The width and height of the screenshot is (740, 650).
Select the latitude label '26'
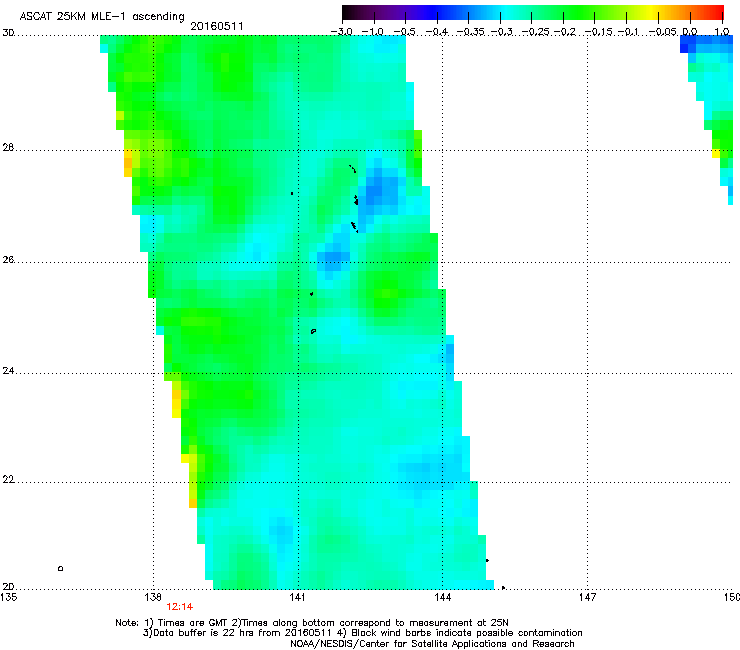tap(8, 260)
